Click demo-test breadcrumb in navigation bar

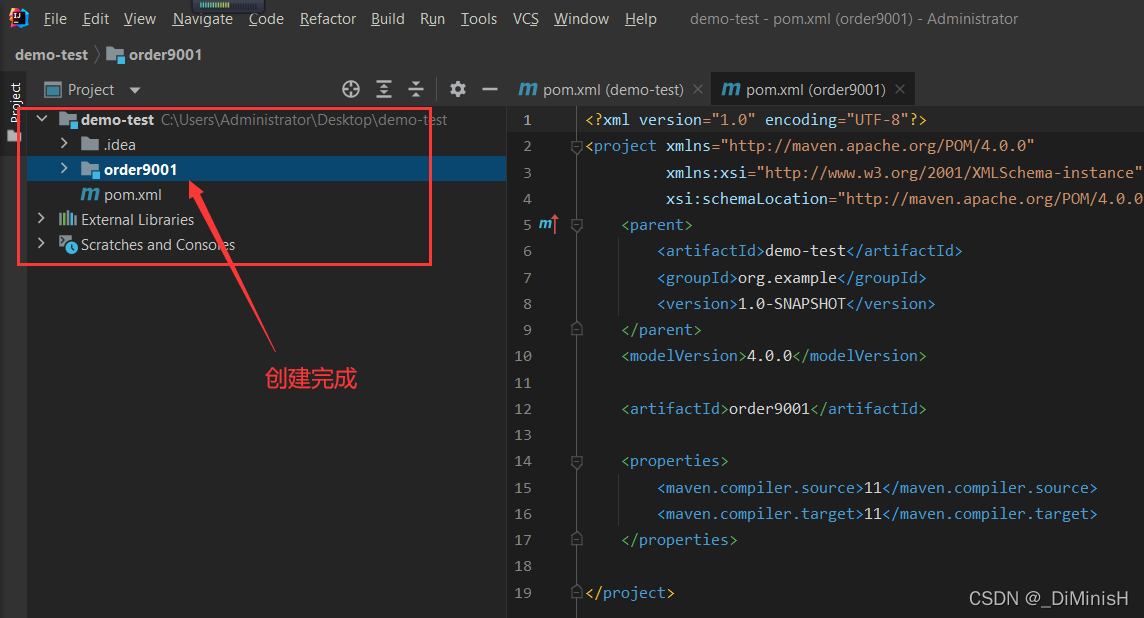(x=51, y=55)
